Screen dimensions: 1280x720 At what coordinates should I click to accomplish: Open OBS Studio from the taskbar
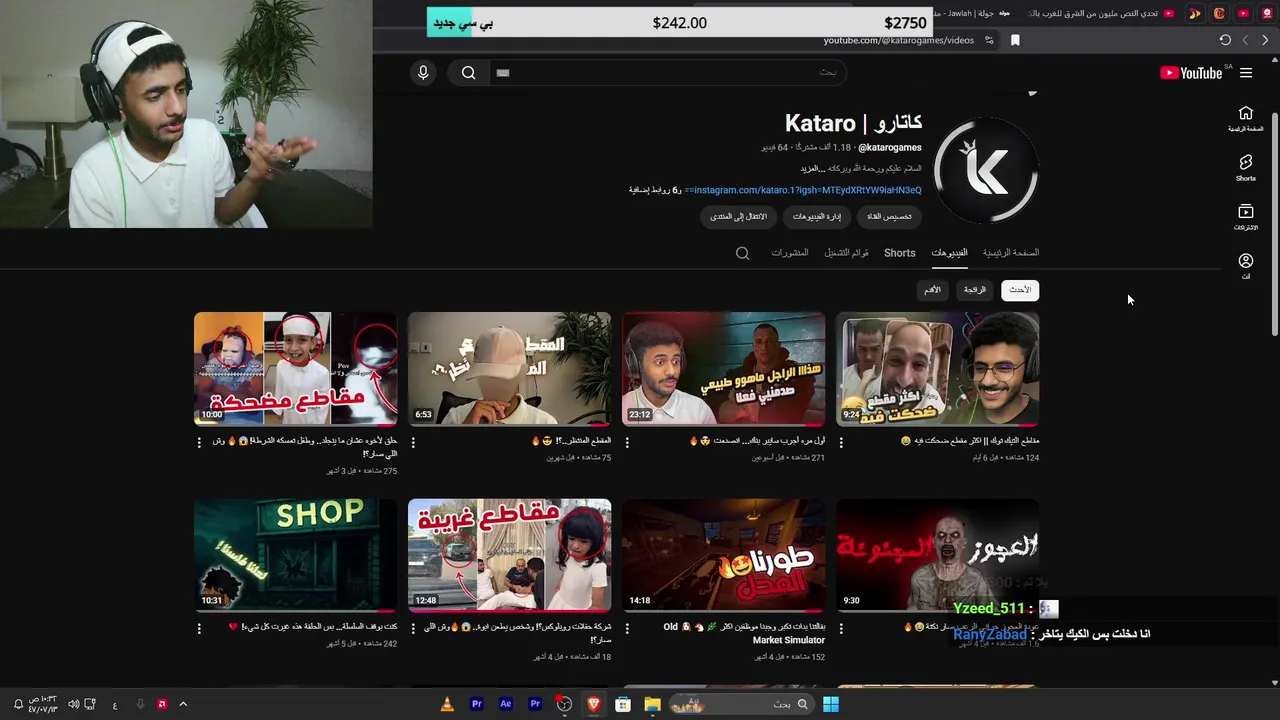[564, 704]
